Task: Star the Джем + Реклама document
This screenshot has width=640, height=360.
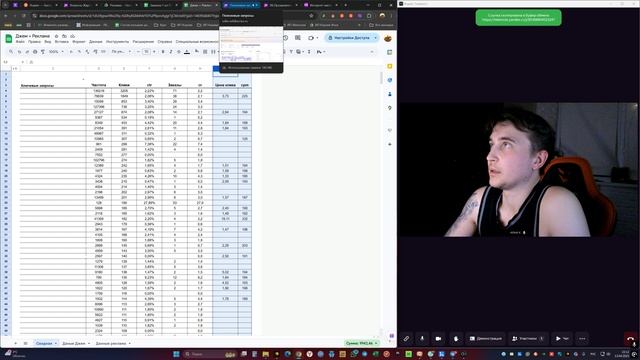Action: (x=56, y=36)
